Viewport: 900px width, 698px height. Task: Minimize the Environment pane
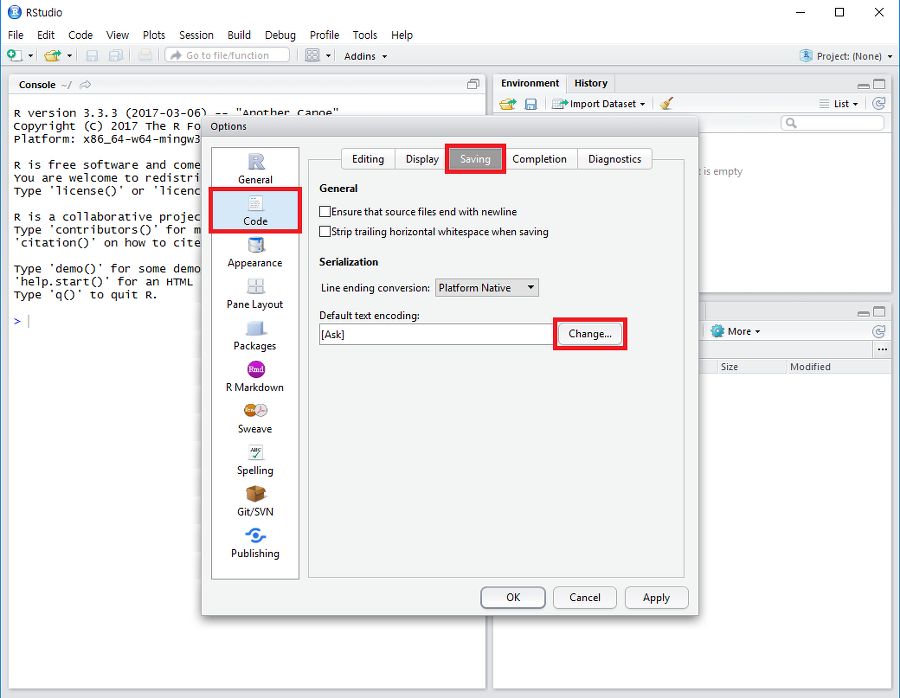coord(863,86)
